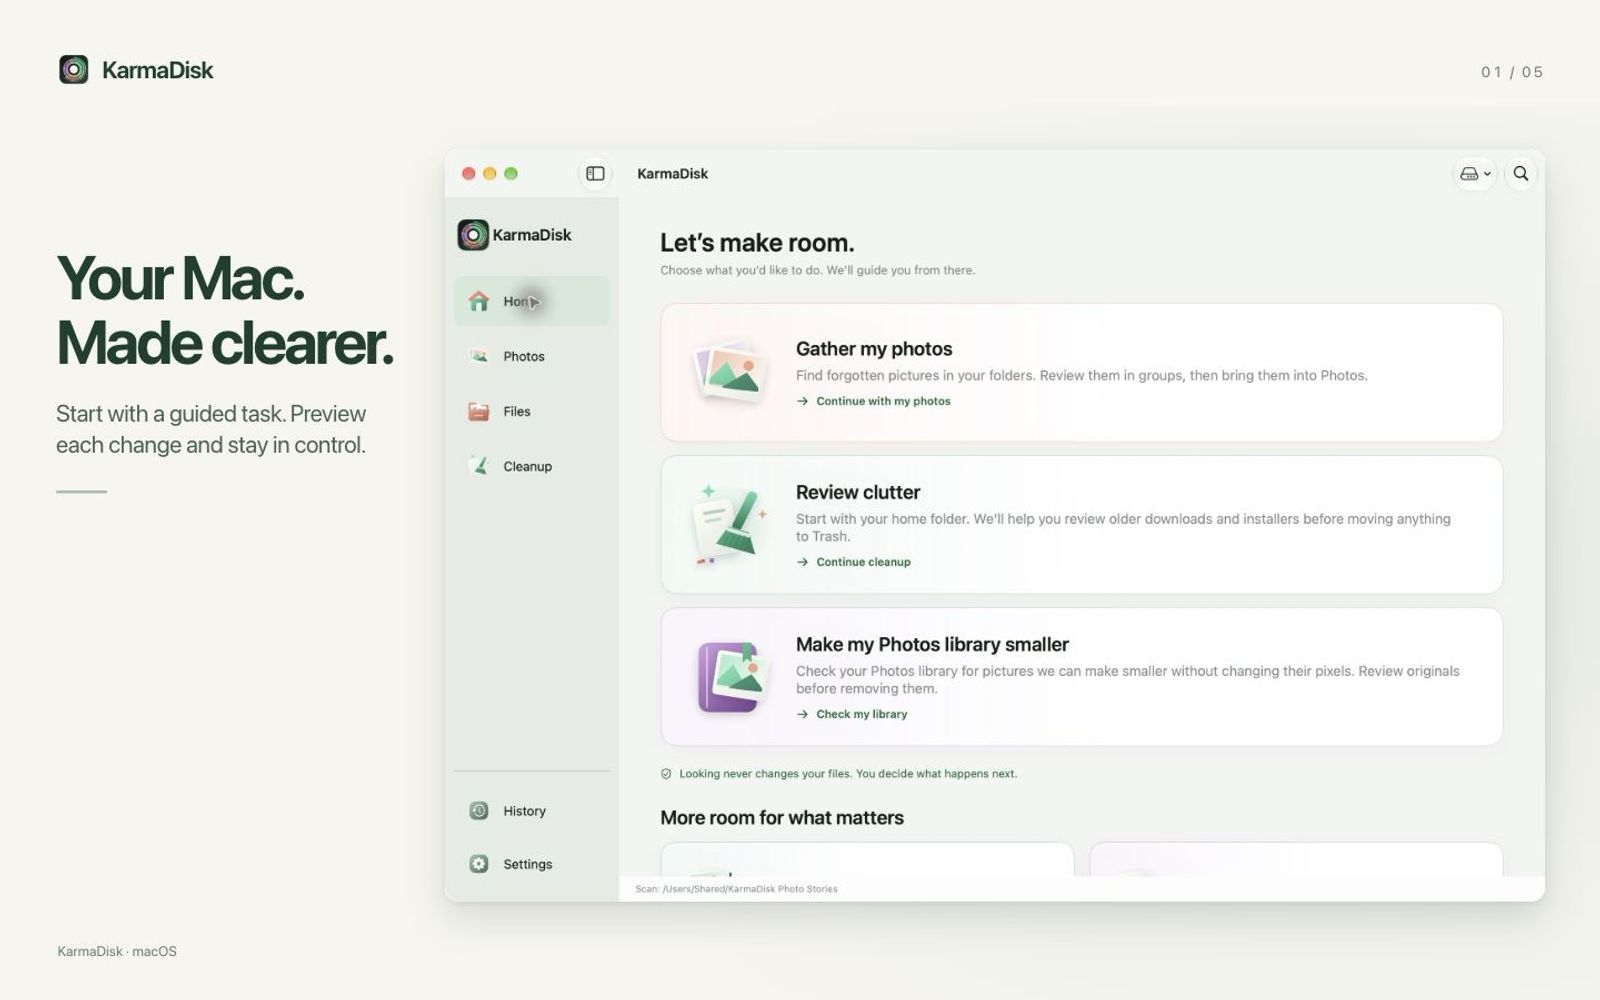The height and width of the screenshot is (1000, 1600).
Task: Click the KarmaDisk window title text
Action: (673, 174)
